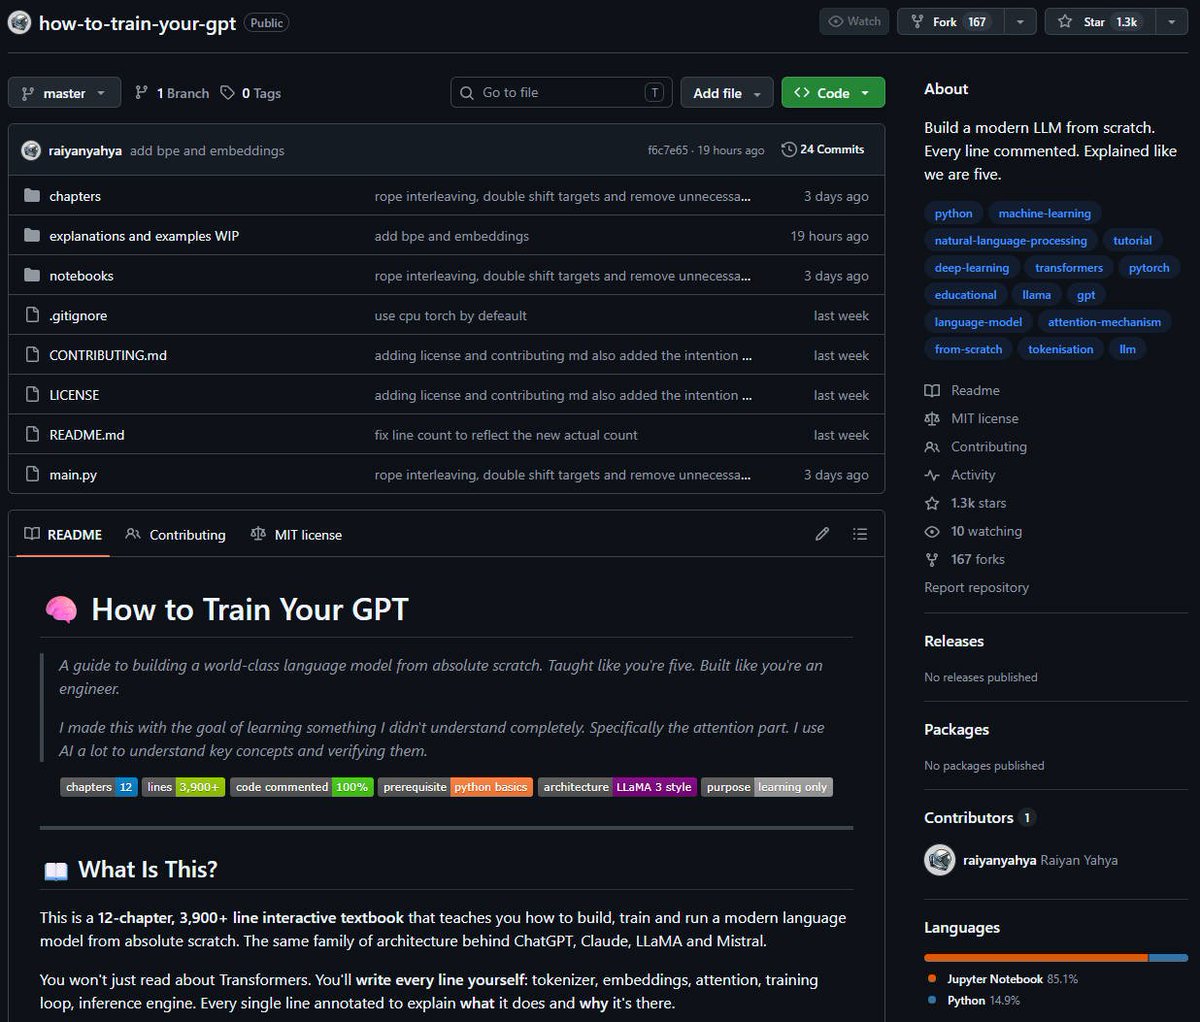Click the contributor avatar for raiyanyahya
The height and width of the screenshot is (1022, 1200).
[939, 860]
